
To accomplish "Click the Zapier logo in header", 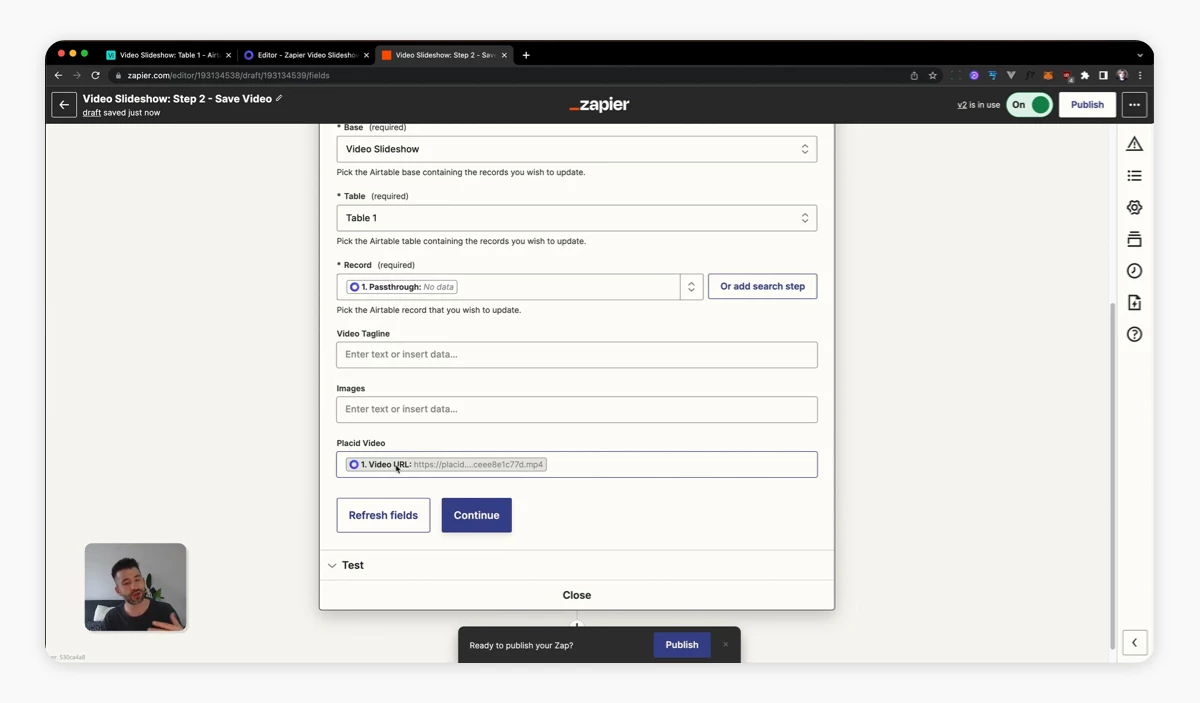I will click(x=599, y=105).
